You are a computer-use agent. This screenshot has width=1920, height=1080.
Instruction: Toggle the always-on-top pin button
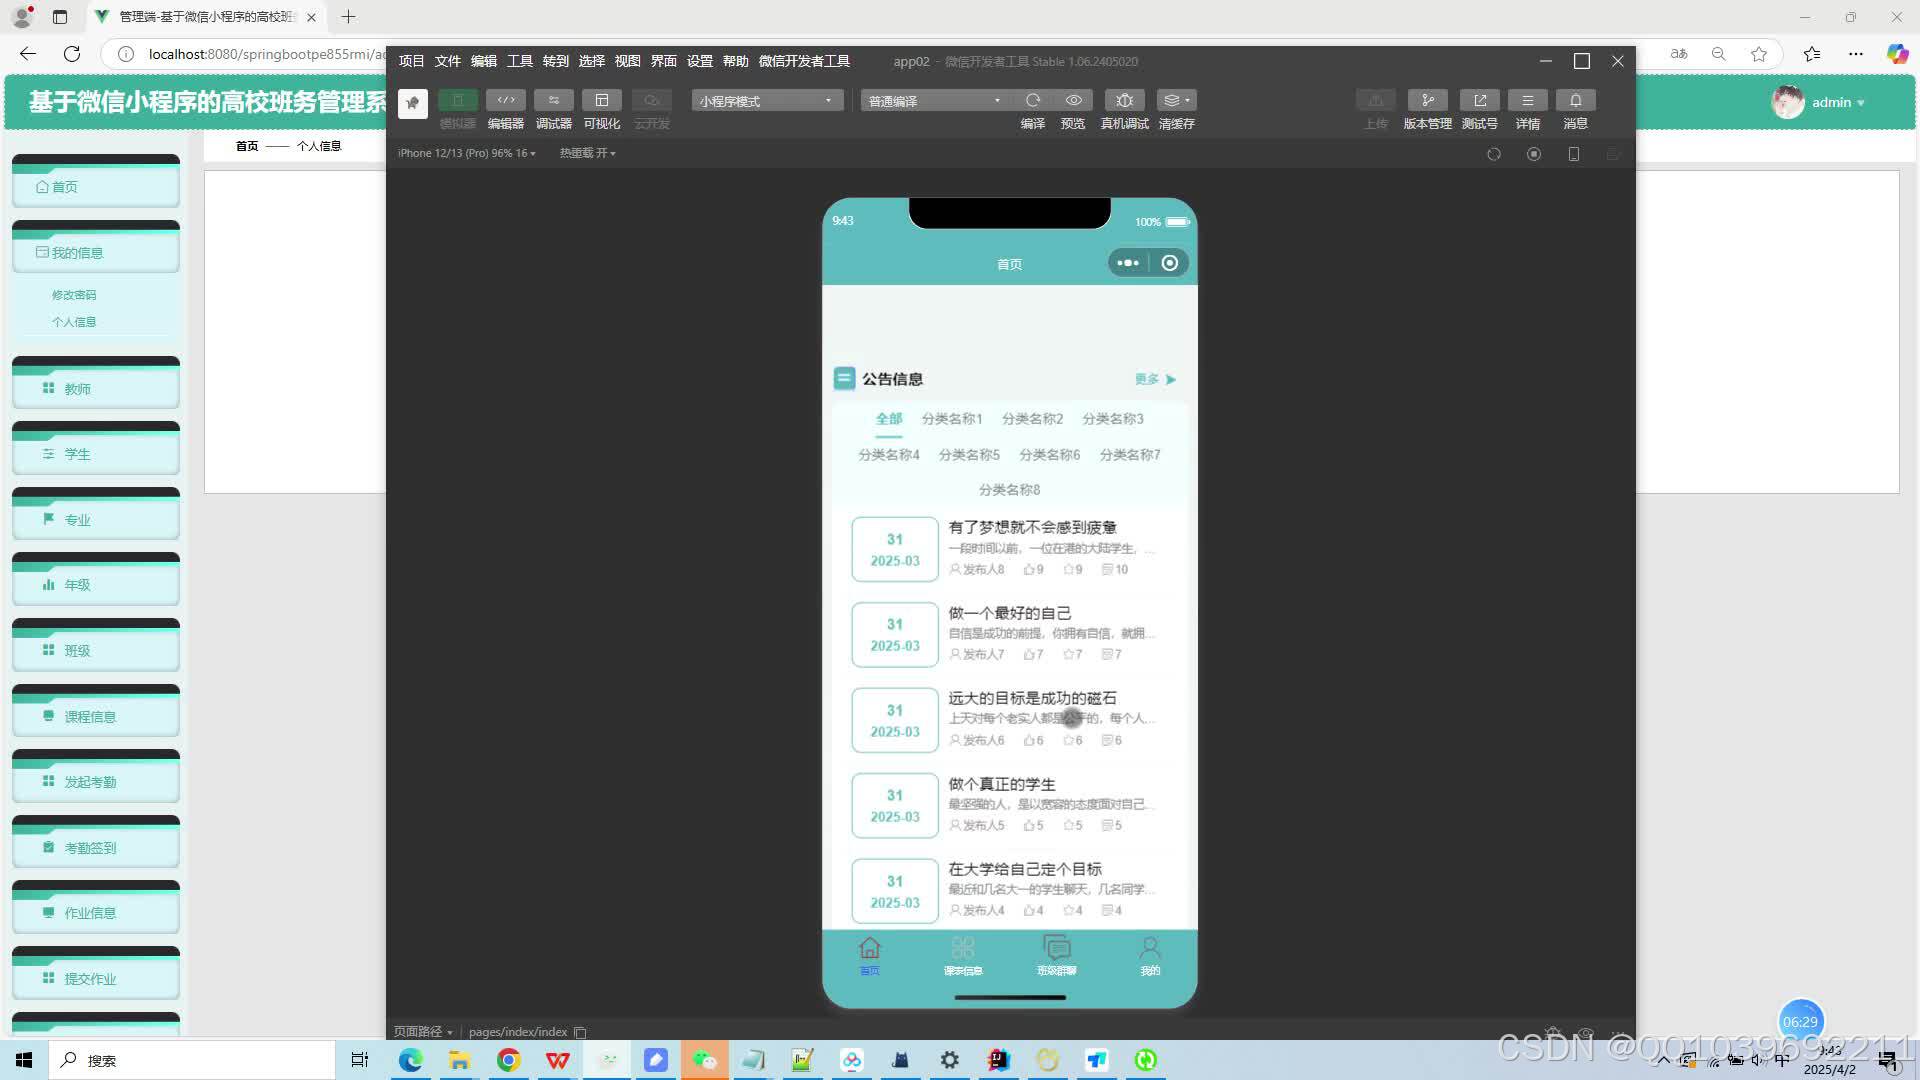point(412,103)
